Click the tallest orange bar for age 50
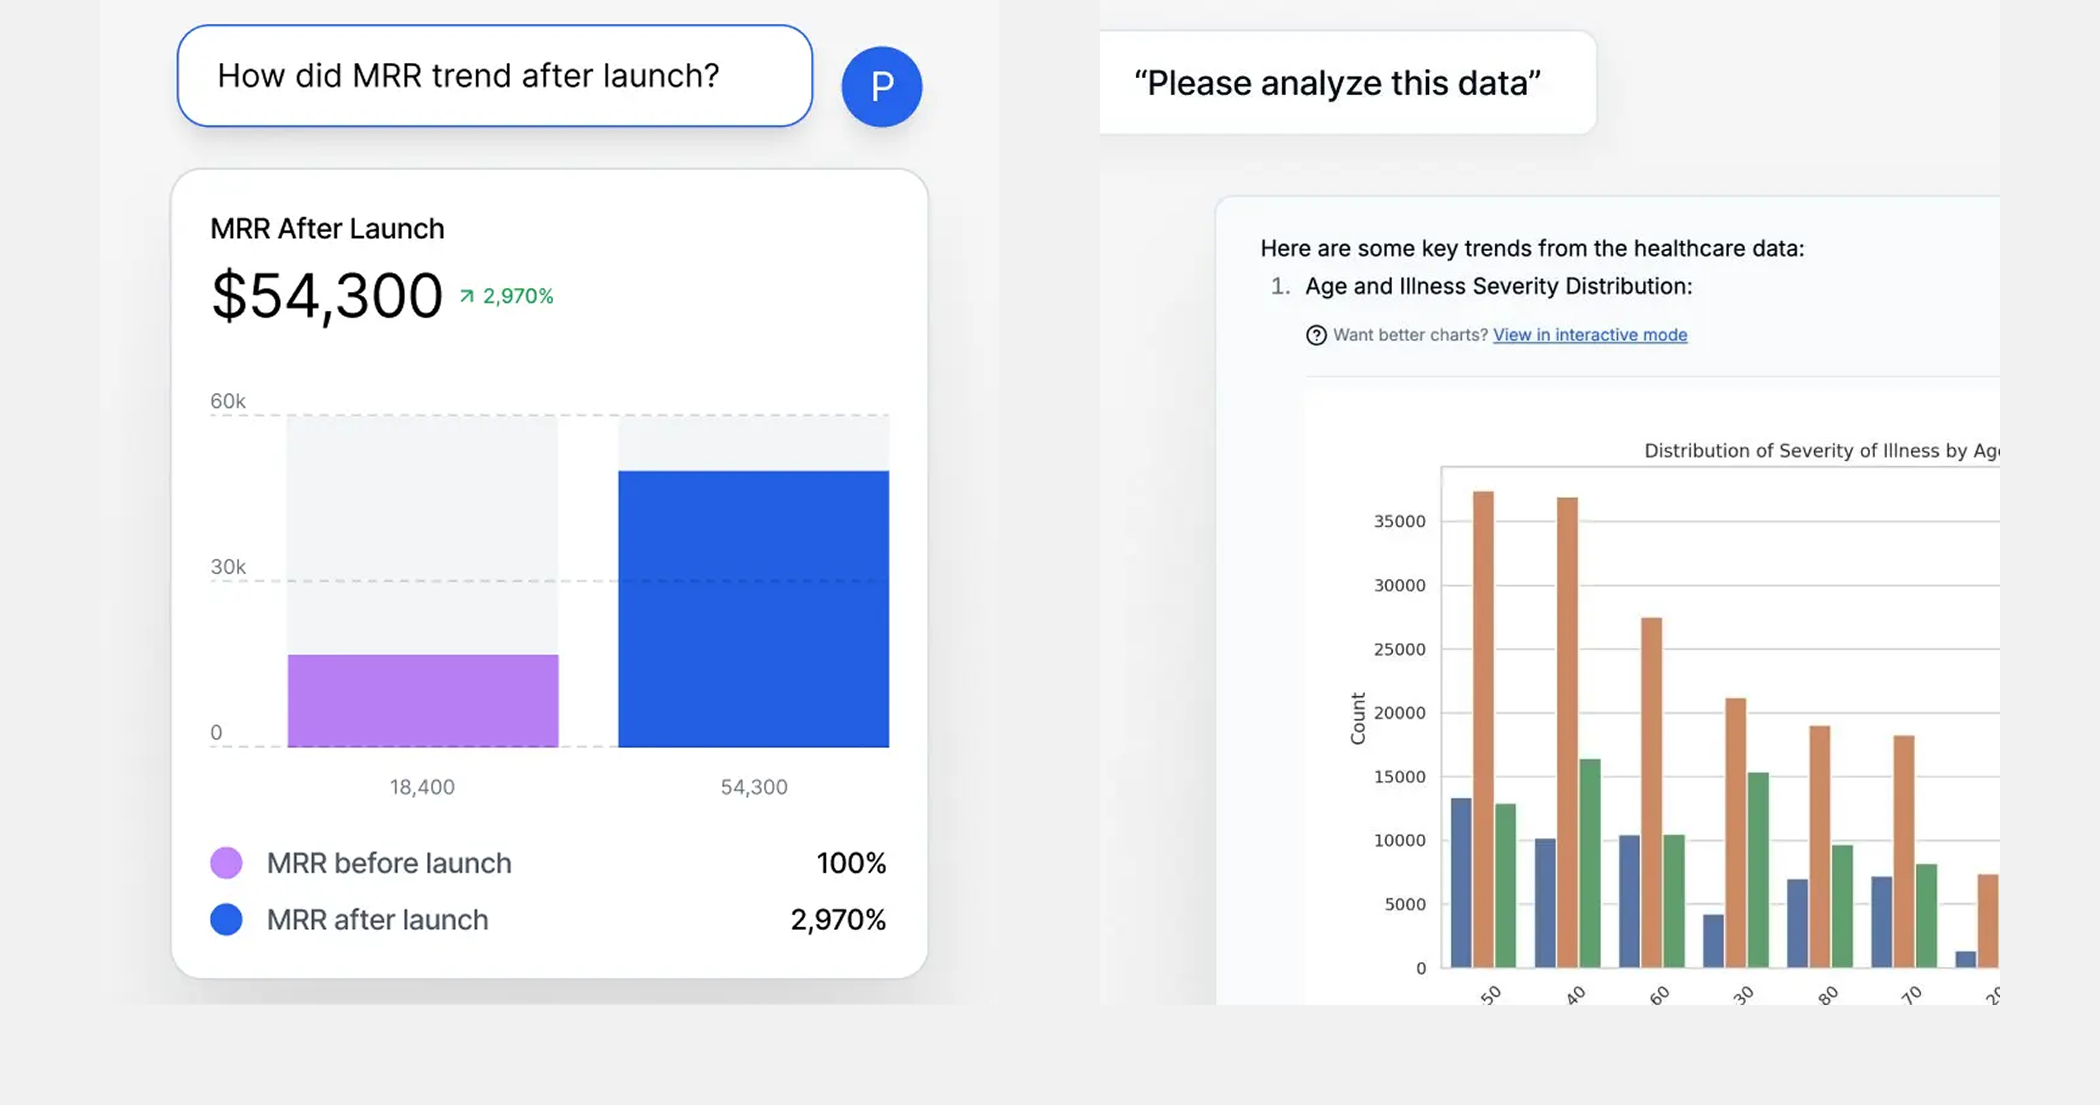2100x1105 pixels. click(x=1483, y=729)
